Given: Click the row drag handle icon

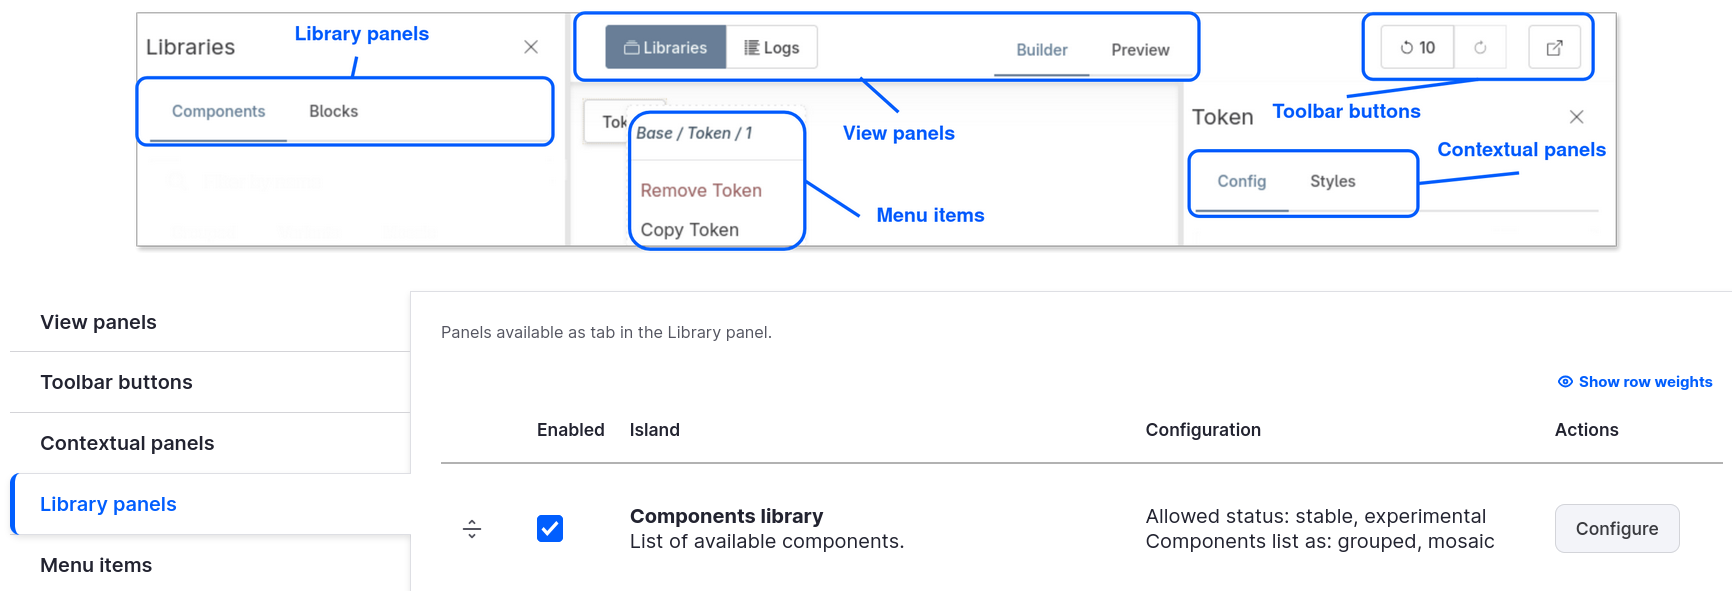Looking at the screenshot, I should pyautogui.click(x=471, y=528).
